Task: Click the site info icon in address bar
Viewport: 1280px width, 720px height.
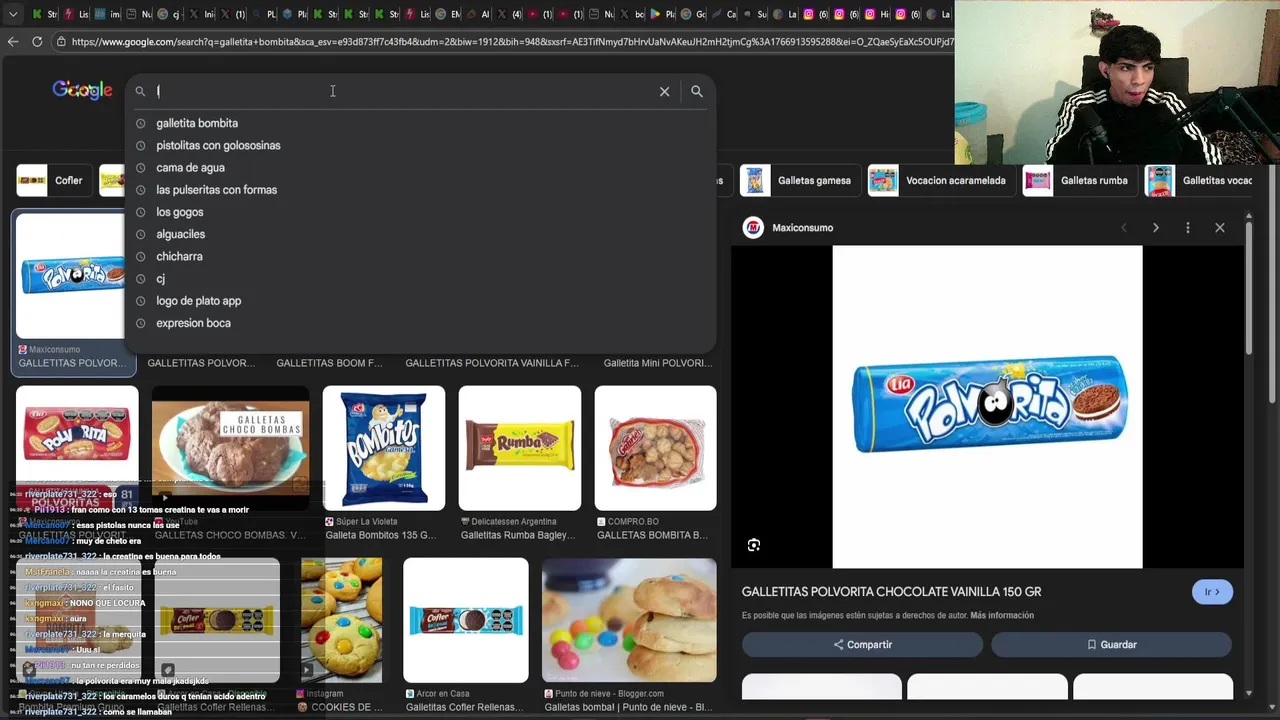Action: (61, 42)
